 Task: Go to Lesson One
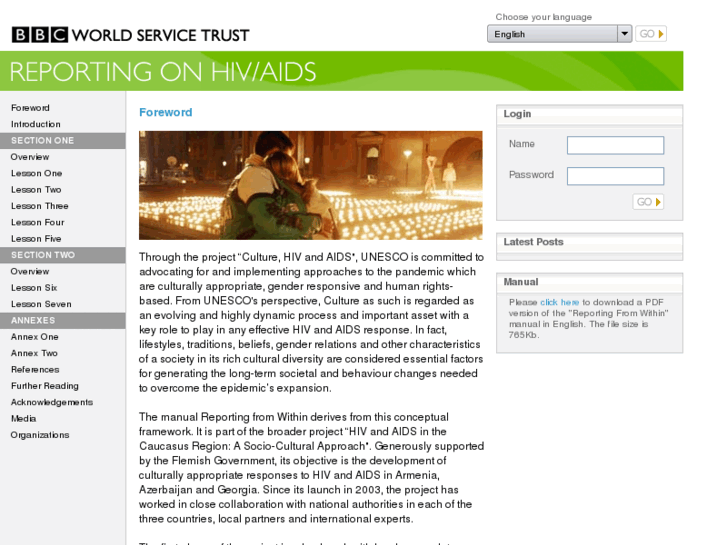pos(37,173)
